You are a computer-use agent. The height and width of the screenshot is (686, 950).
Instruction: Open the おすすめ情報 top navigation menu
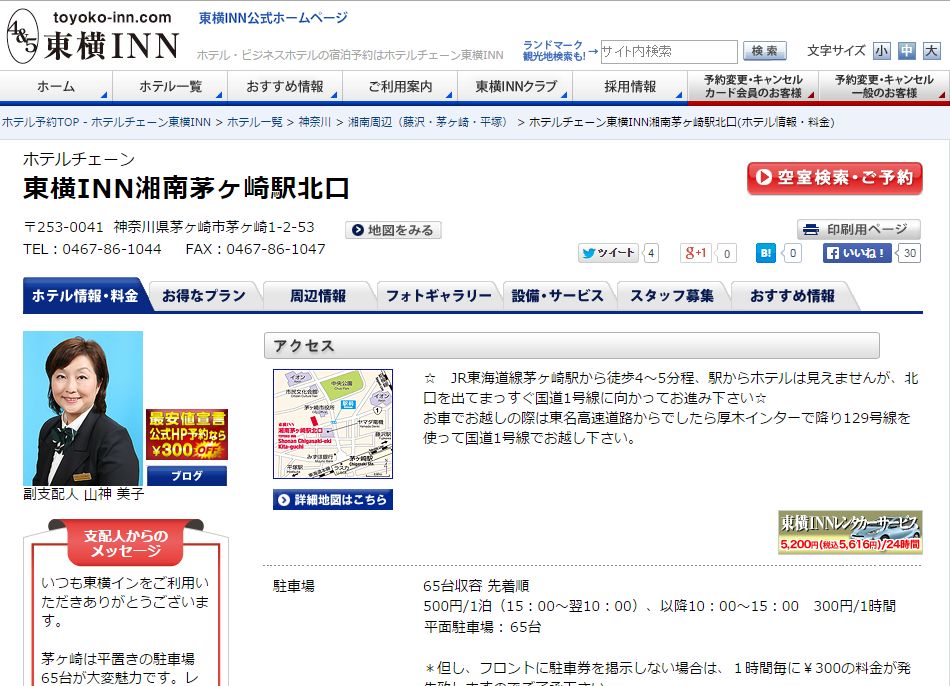tap(285, 87)
